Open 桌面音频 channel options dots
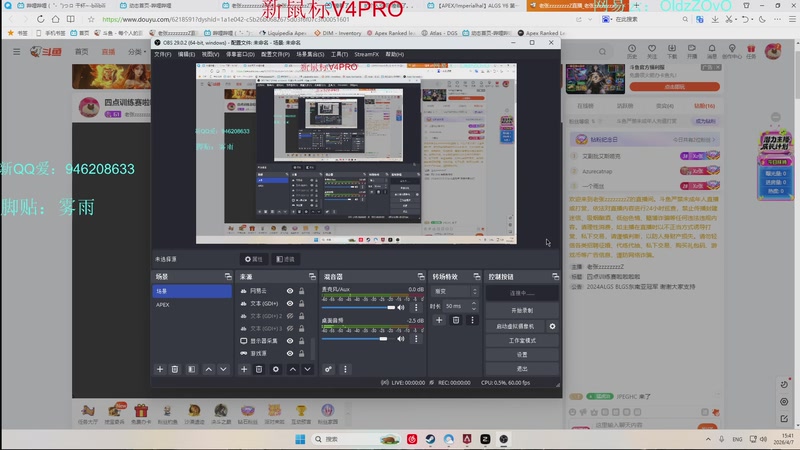This screenshot has height=450, width=800. pyautogui.click(x=416, y=339)
